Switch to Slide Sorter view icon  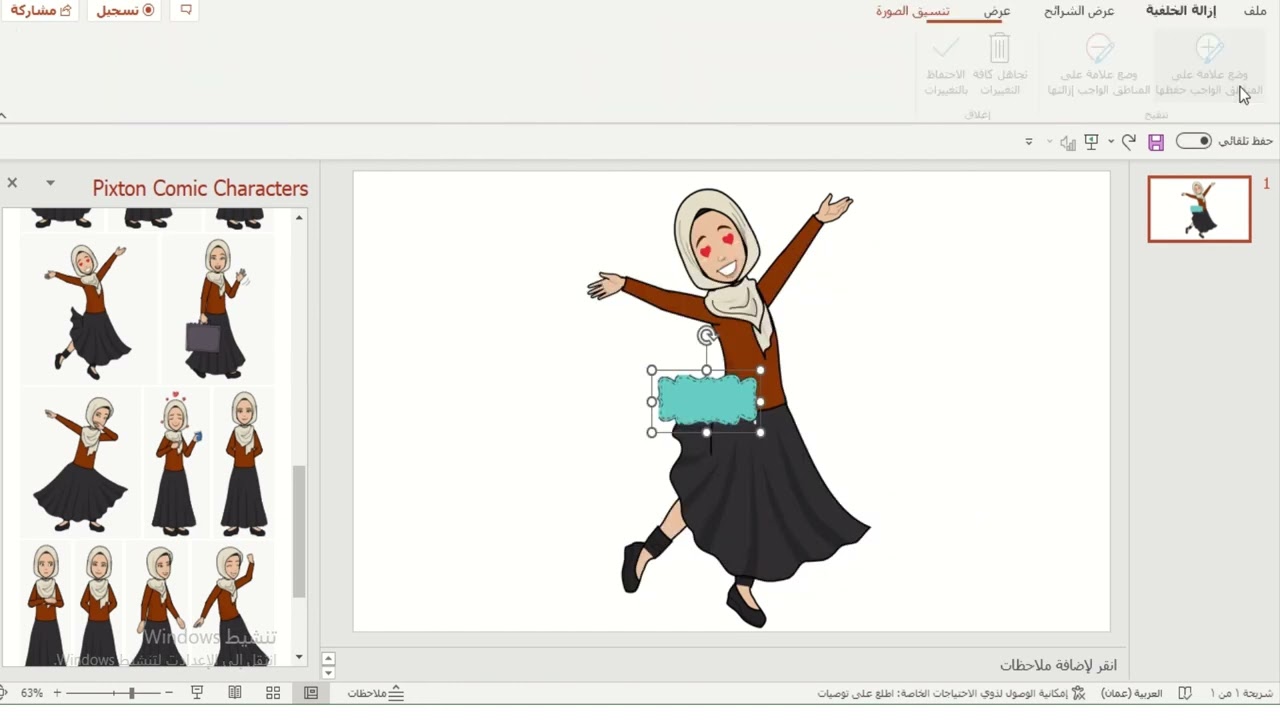[x=273, y=692]
